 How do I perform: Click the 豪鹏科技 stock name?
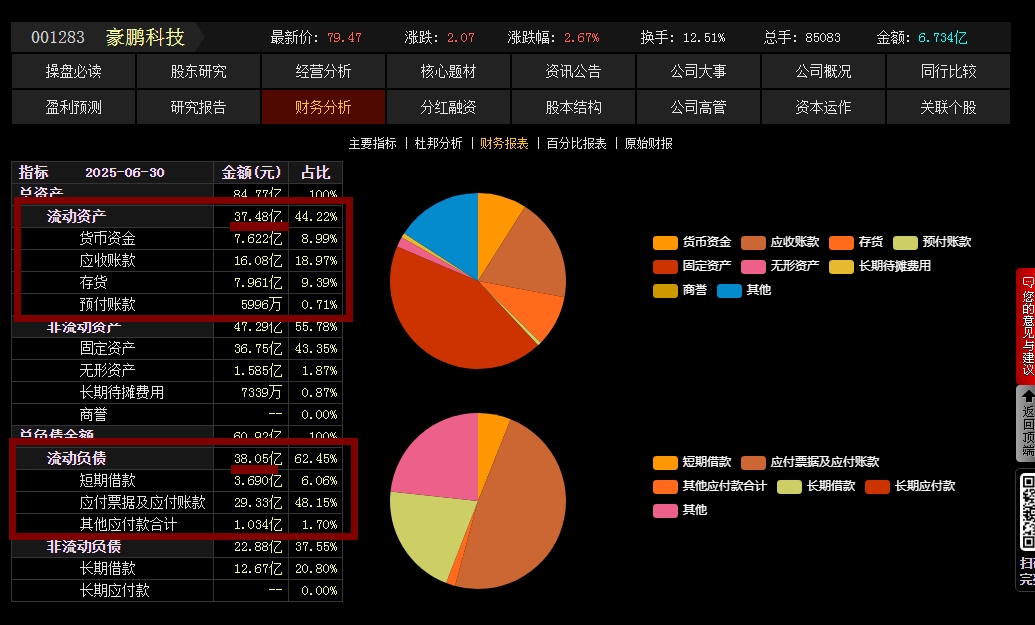(x=145, y=37)
